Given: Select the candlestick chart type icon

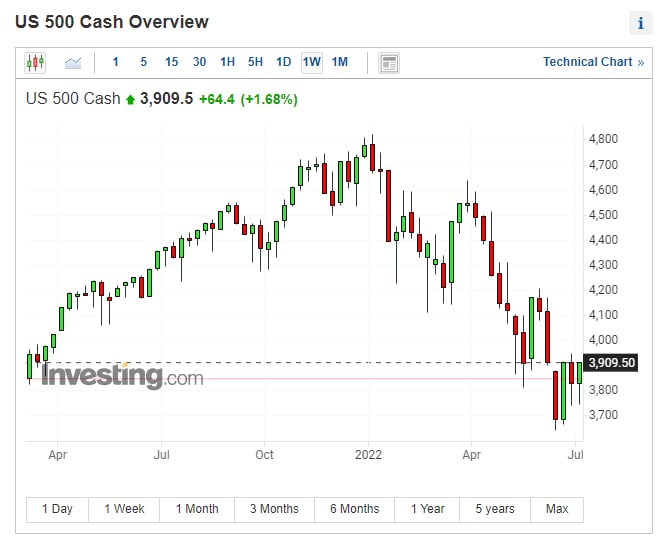Looking at the screenshot, I should click(x=35, y=63).
